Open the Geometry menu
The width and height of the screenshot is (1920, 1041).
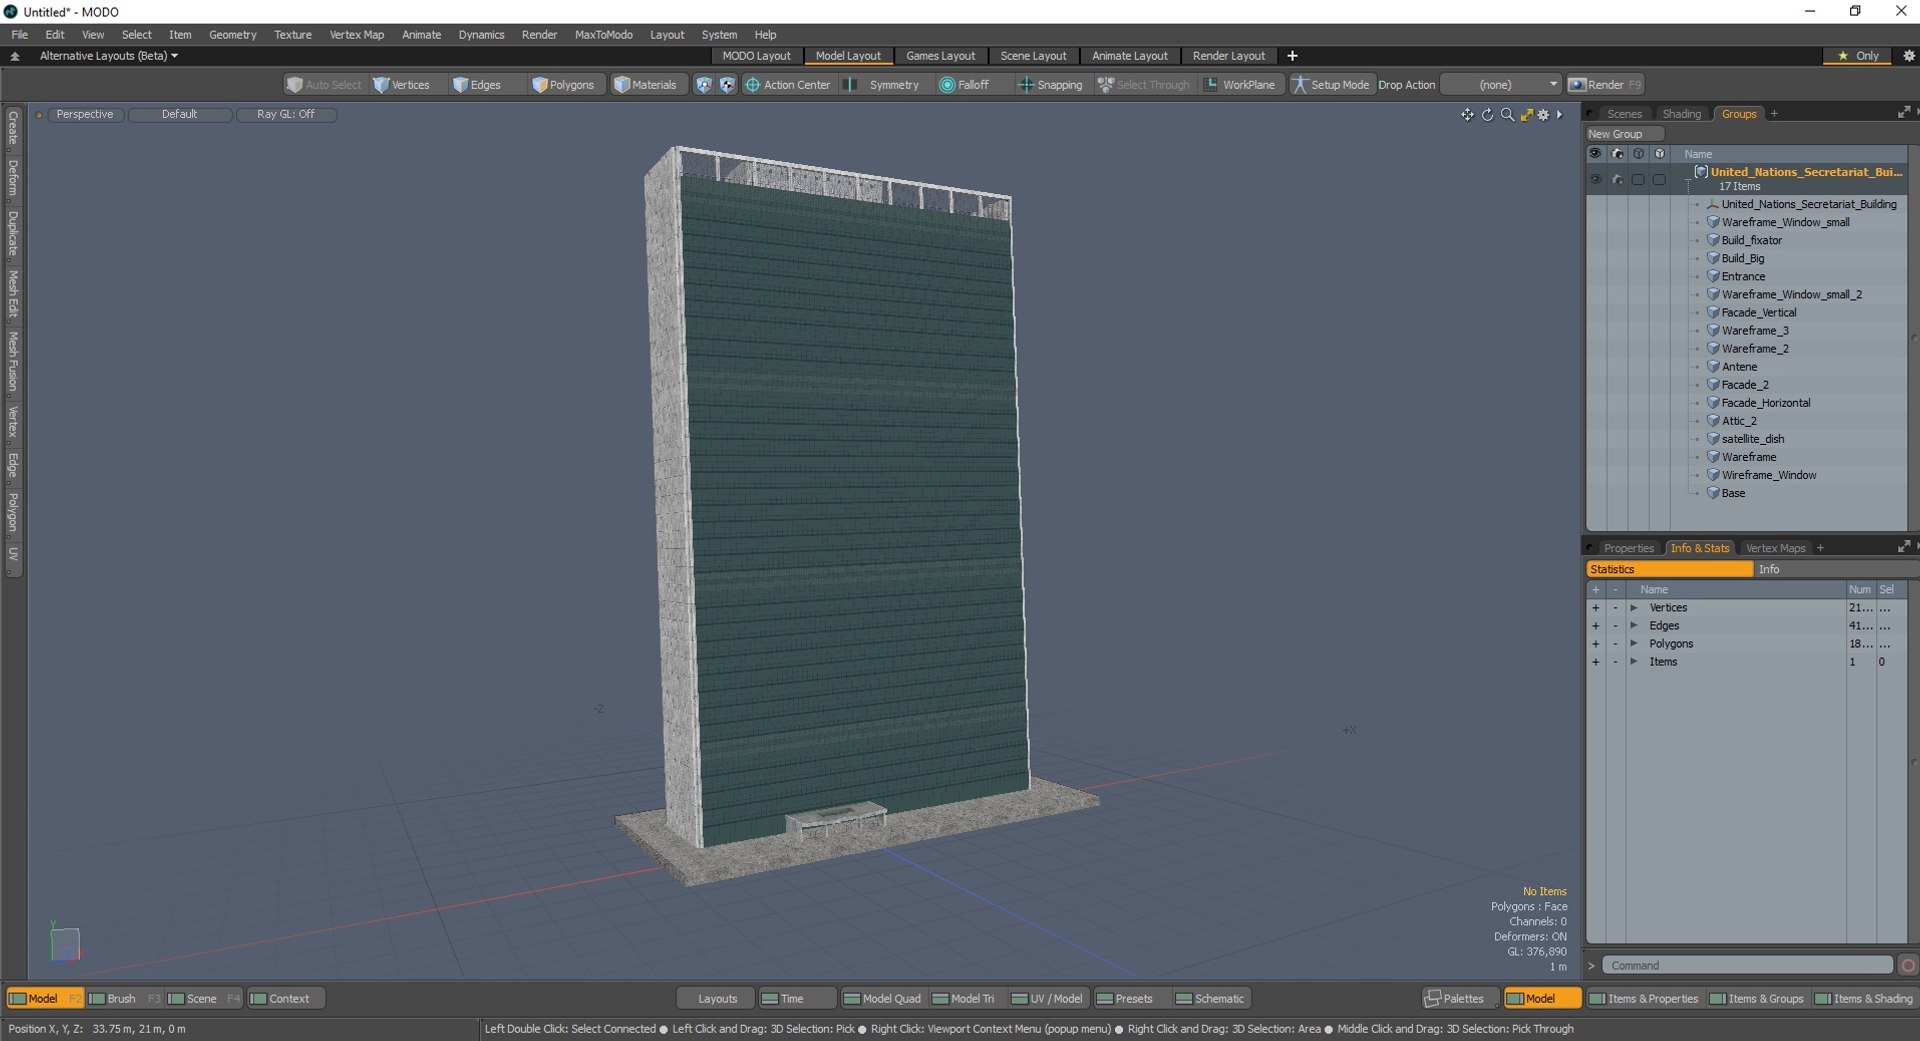point(233,34)
